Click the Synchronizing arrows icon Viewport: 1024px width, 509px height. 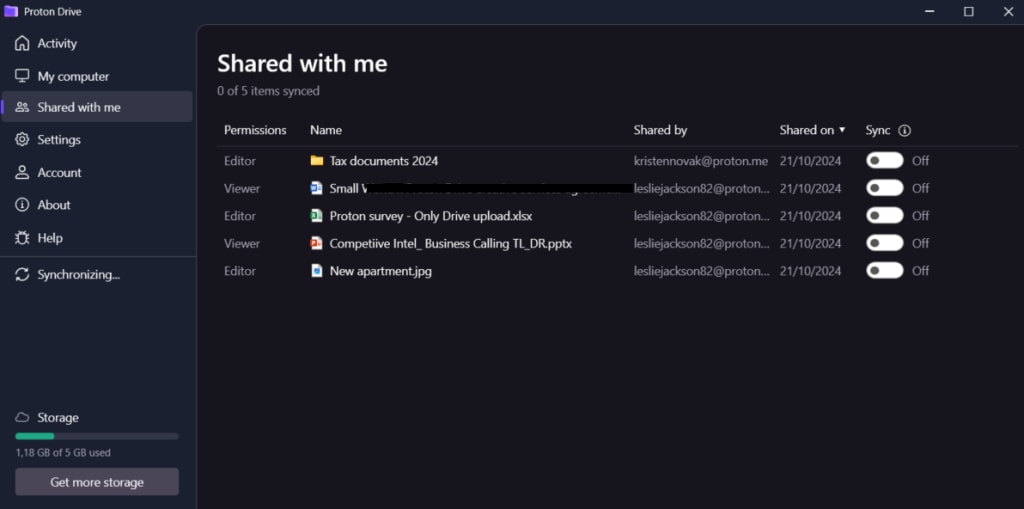click(22, 274)
